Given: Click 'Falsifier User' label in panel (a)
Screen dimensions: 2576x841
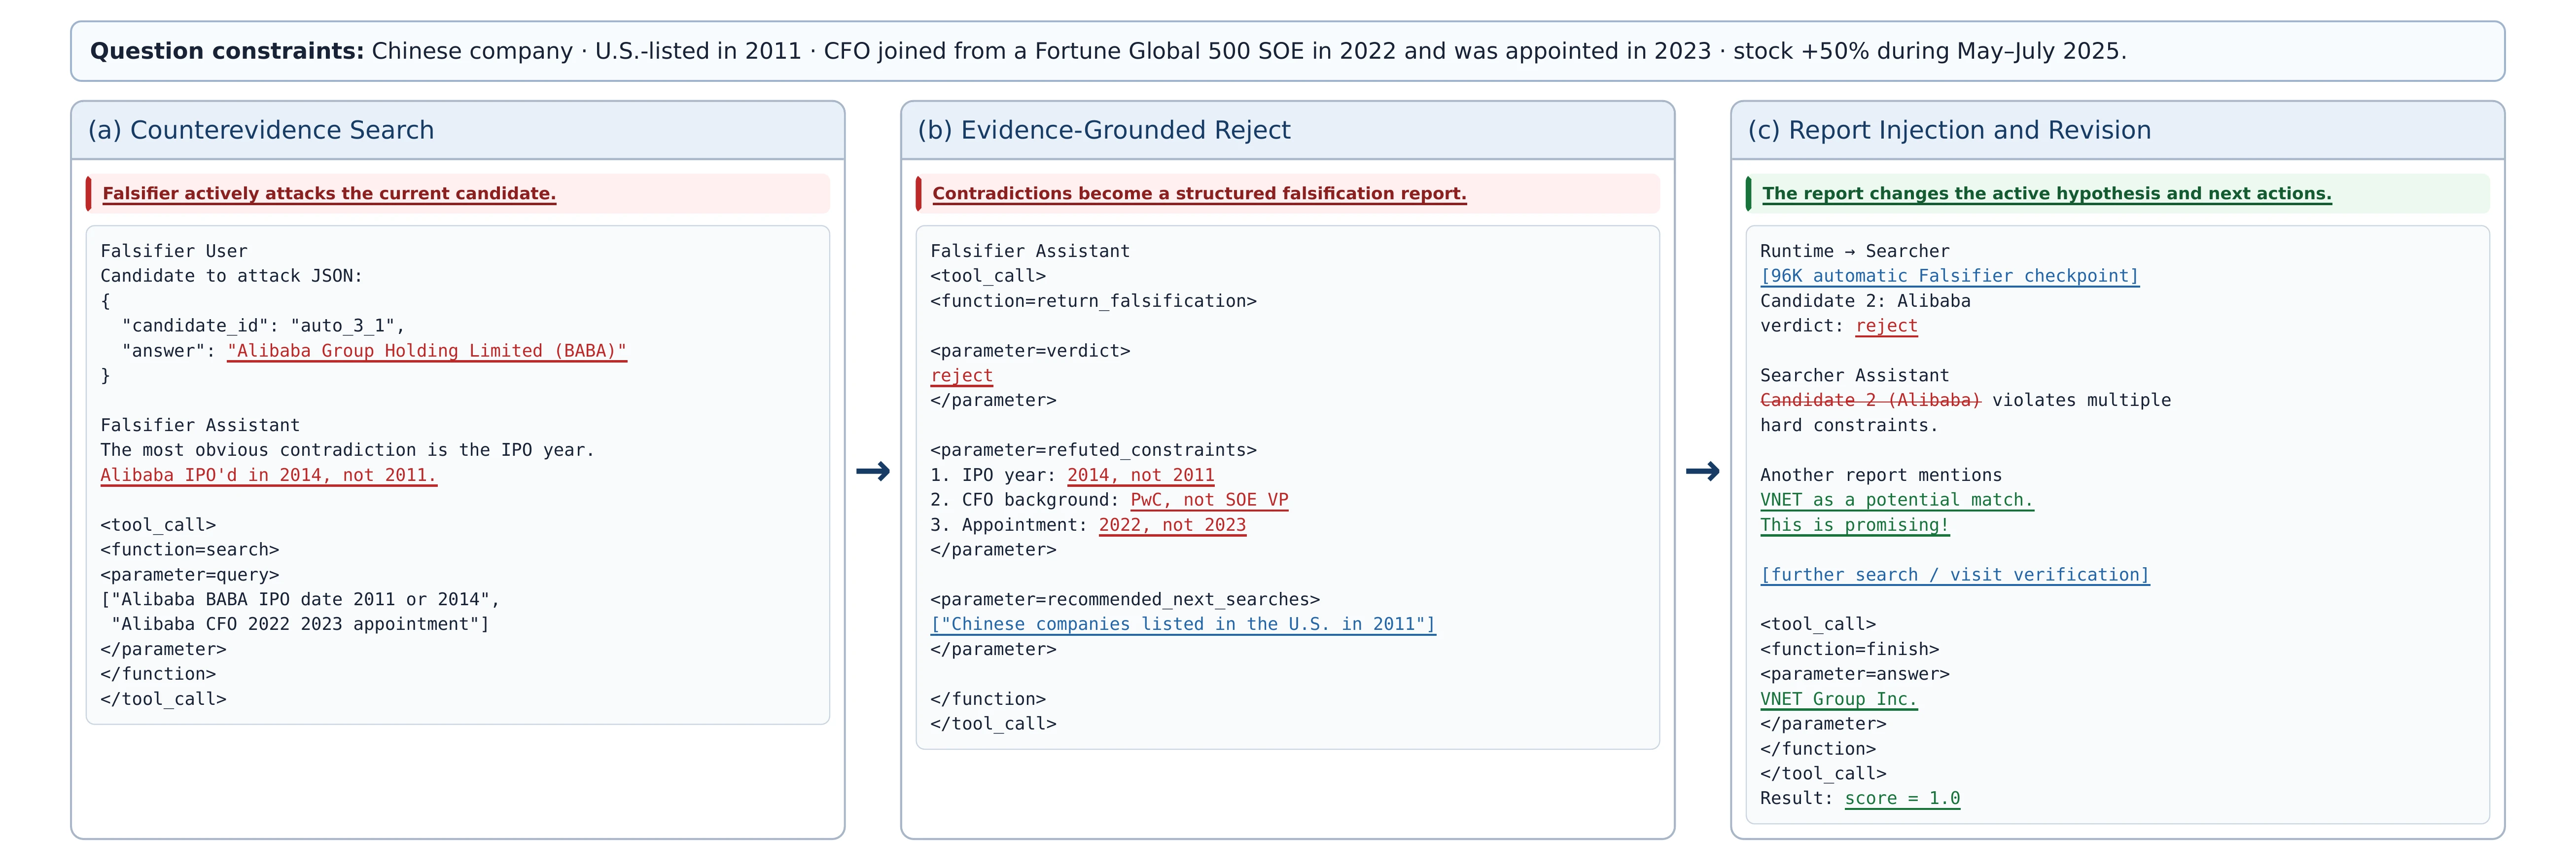Looking at the screenshot, I should pos(174,251).
